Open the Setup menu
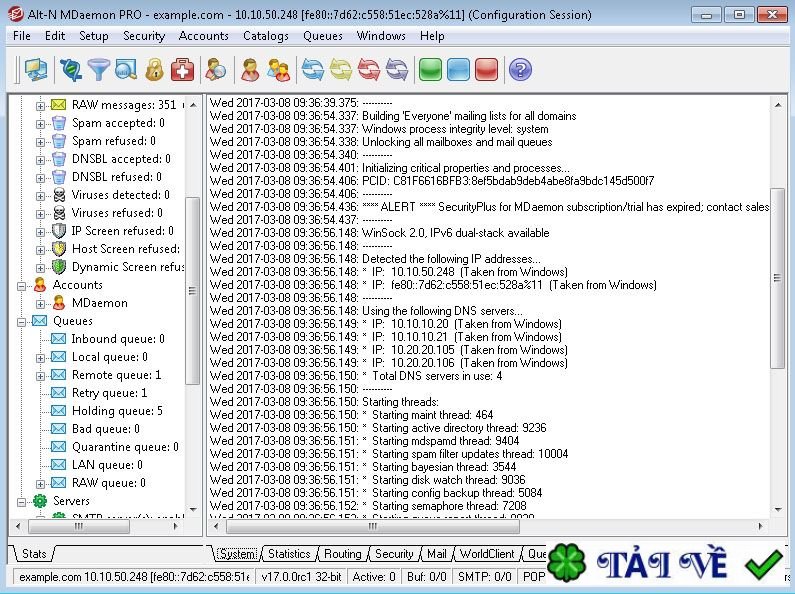 (94, 36)
